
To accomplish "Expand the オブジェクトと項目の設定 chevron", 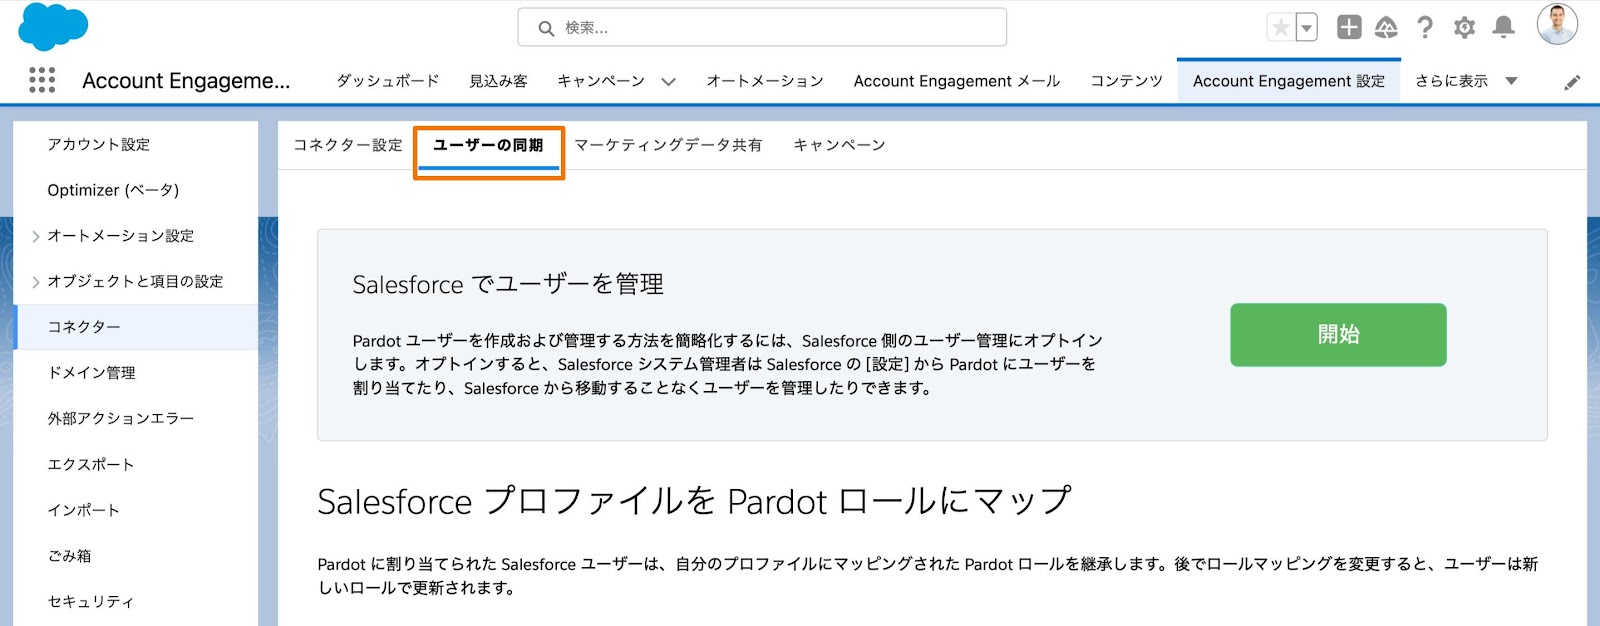I will pos(36,282).
